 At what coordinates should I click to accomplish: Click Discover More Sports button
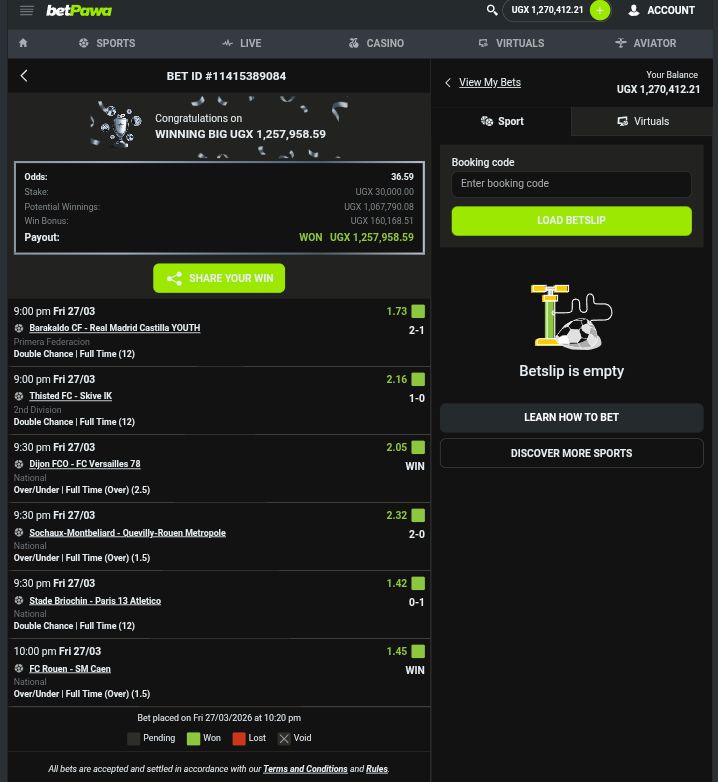(571, 453)
